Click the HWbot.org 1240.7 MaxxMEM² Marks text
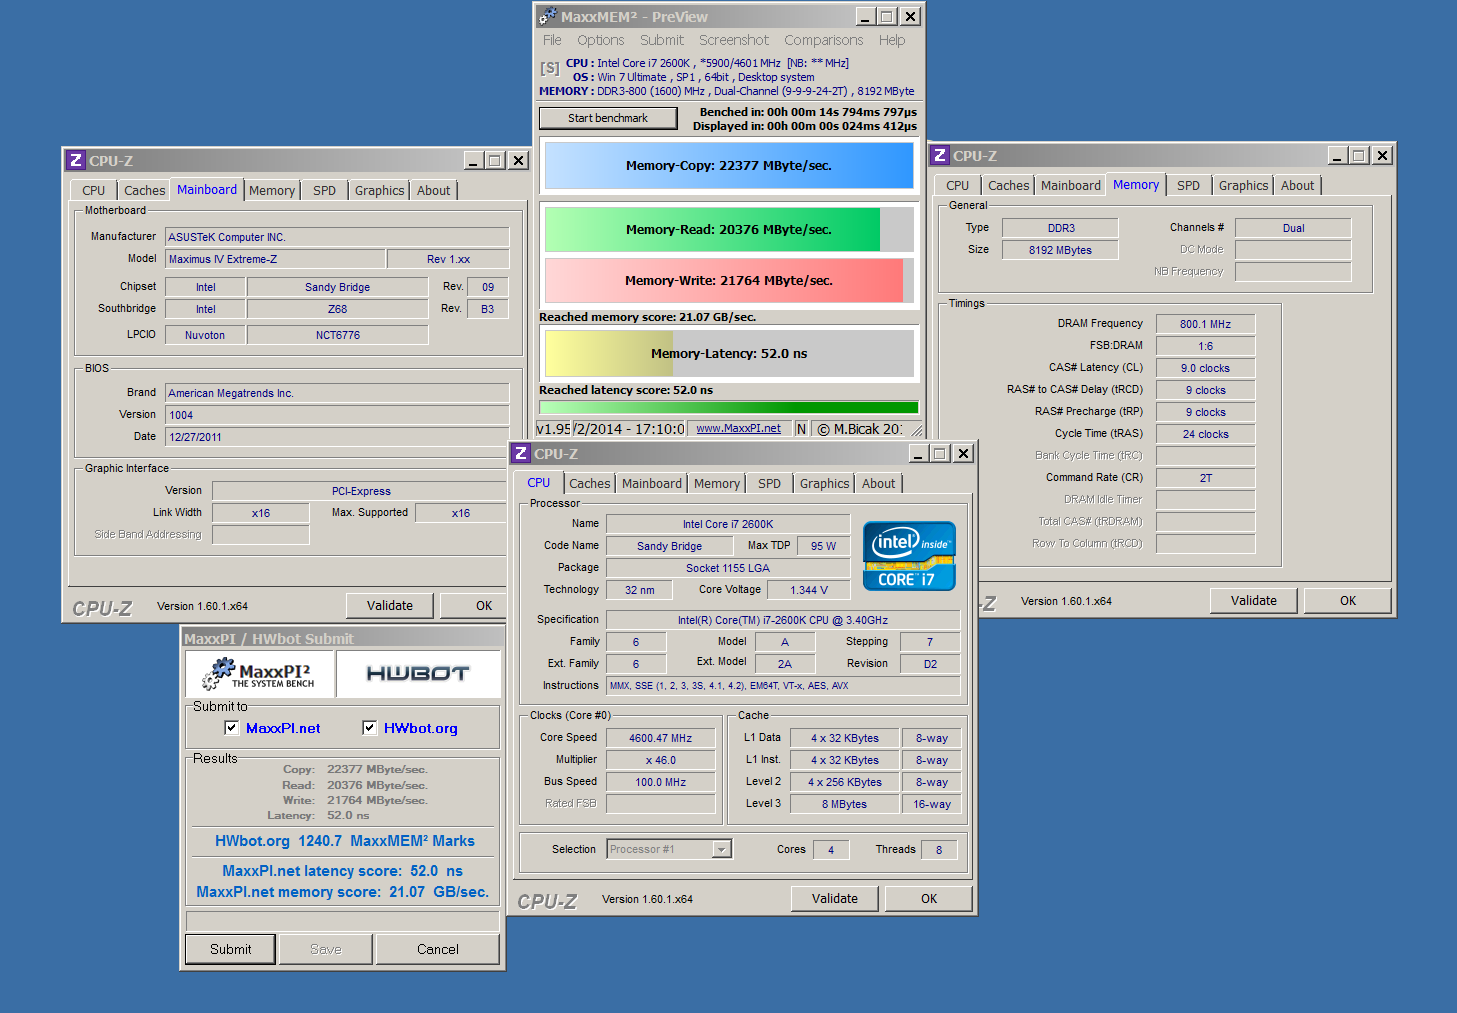Viewport: 1457px width, 1013px height. tap(345, 841)
